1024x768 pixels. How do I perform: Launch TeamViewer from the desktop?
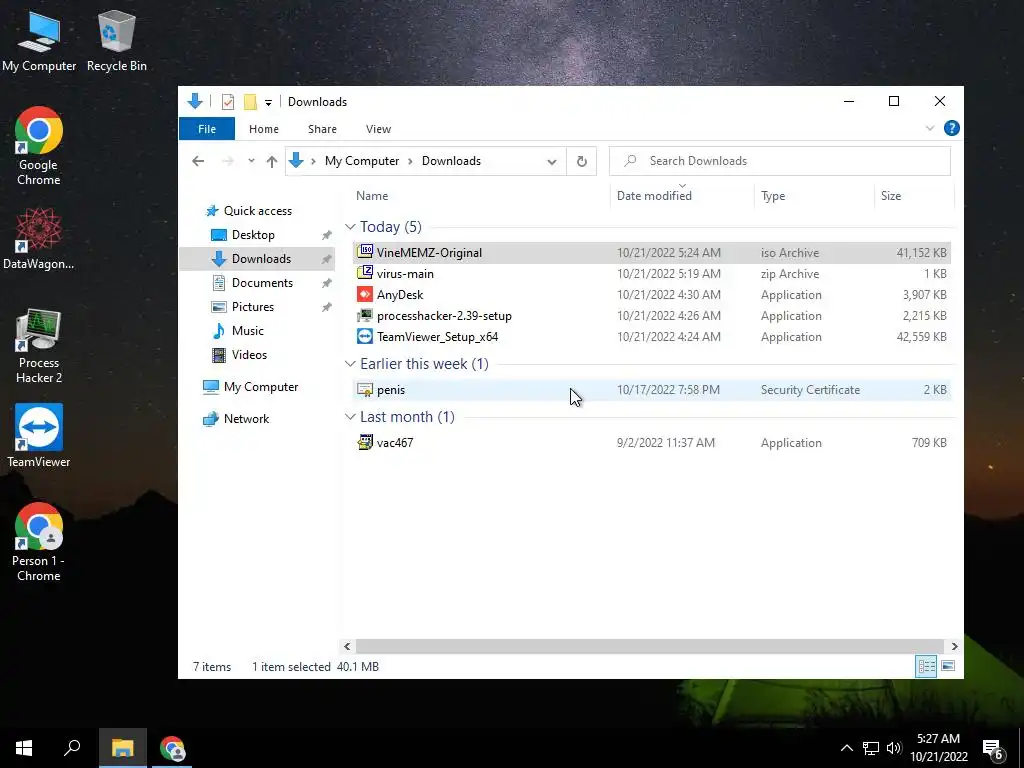[x=39, y=436]
